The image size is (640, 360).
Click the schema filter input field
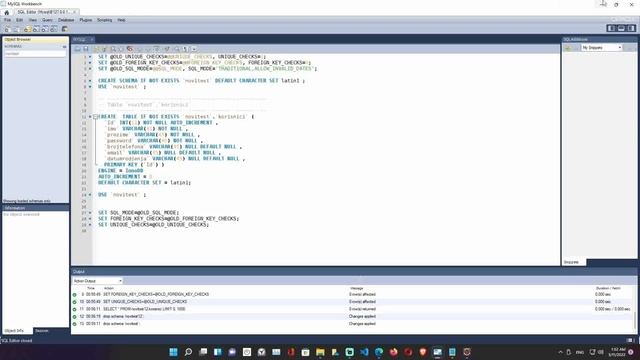point(35,53)
